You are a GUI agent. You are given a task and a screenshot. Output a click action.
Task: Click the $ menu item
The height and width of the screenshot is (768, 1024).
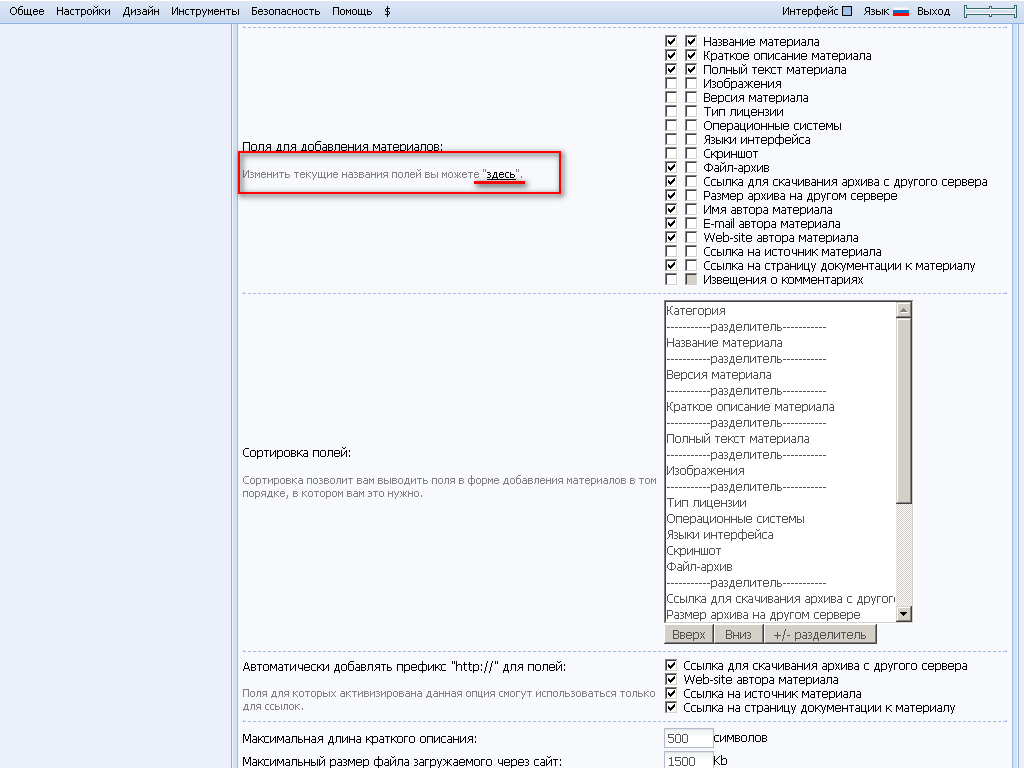pyautogui.click(x=387, y=11)
